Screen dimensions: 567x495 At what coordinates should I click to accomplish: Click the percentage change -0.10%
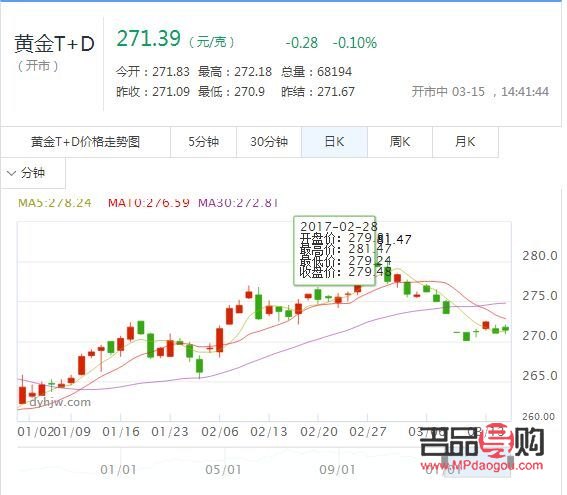click(355, 43)
